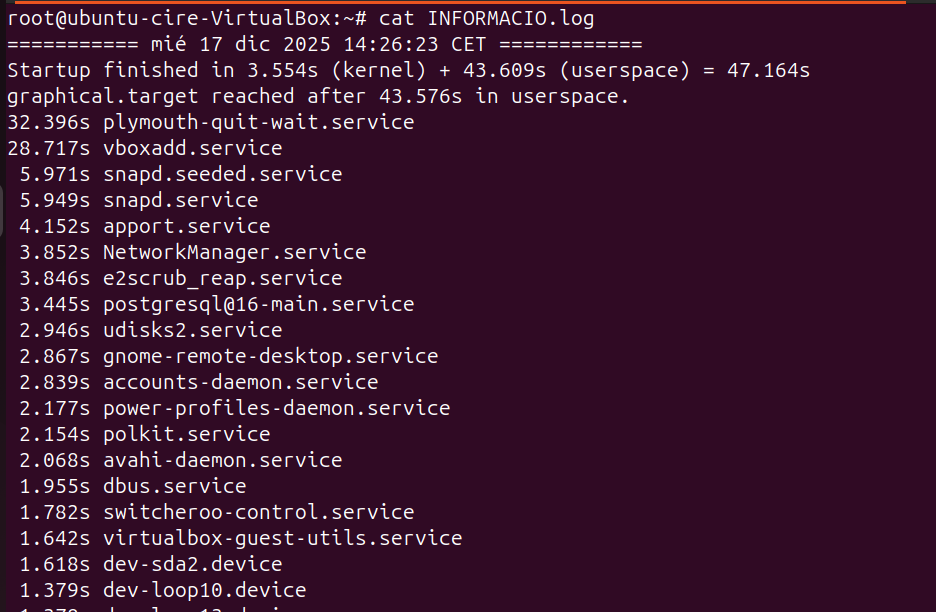Click the virtualbox-guest-utils.service line
This screenshot has width=936, height=612.
[x=282, y=538]
